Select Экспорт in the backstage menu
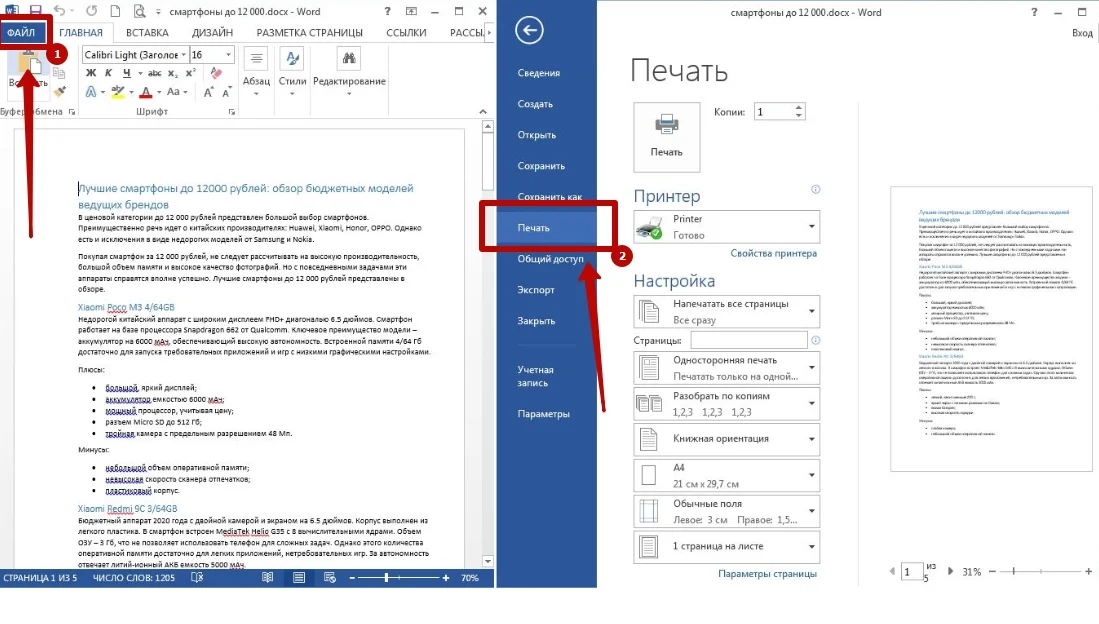 (536, 290)
